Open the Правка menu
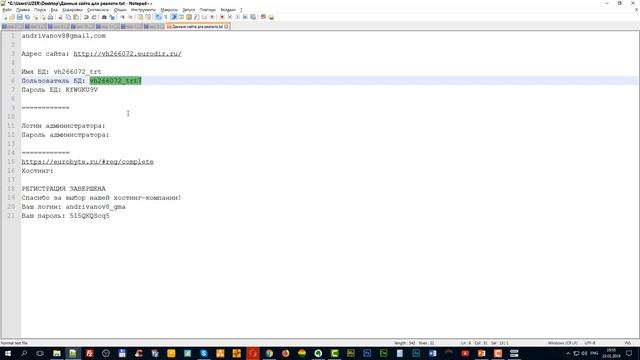Screen dimensions: 640x360 [23, 10]
